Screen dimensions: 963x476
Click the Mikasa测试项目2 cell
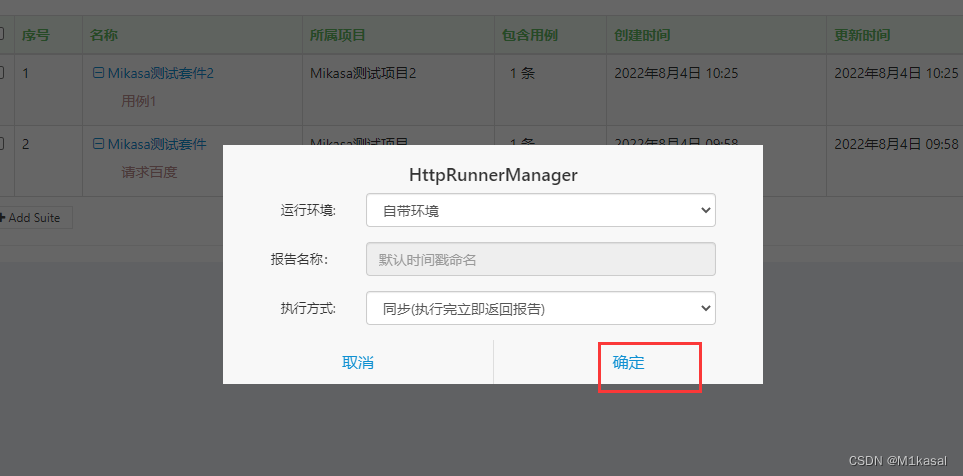(x=363, y=73)
